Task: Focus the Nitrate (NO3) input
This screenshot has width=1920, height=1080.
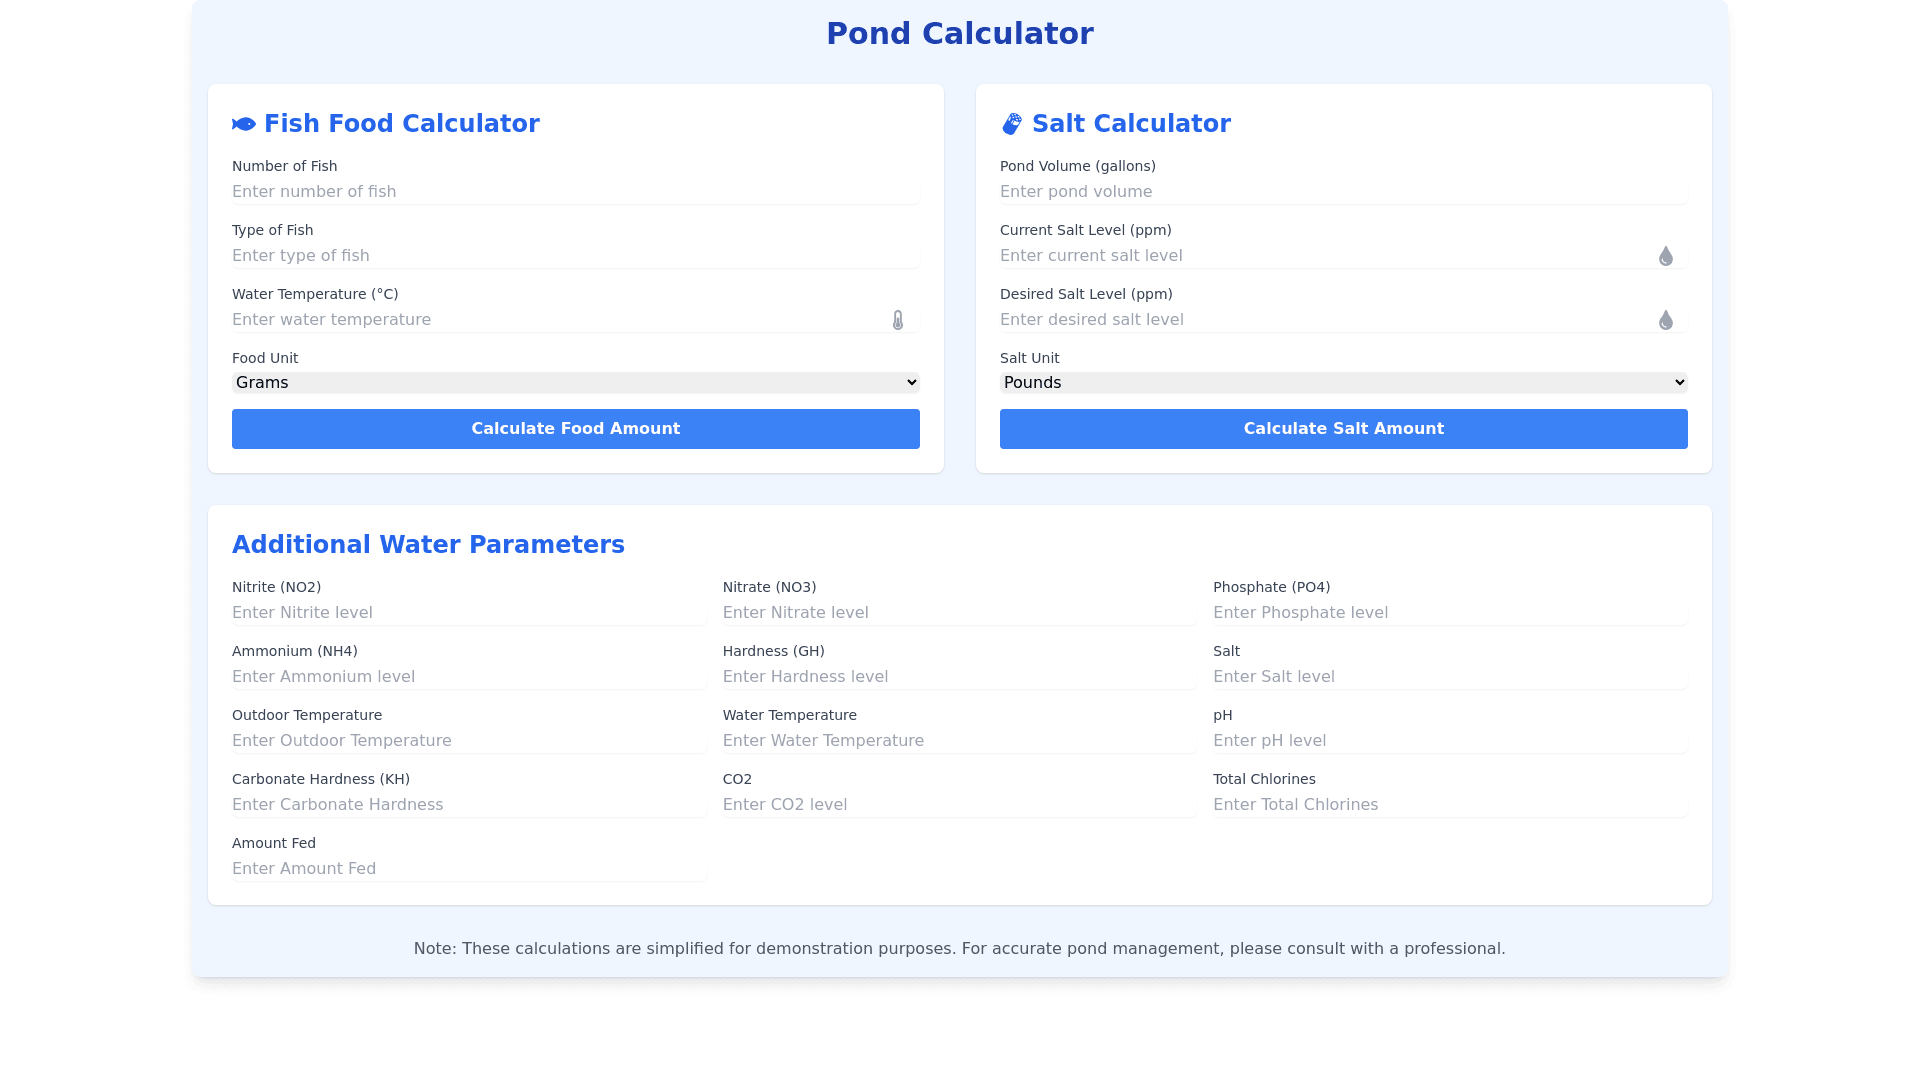Action: click(x=959, y=613)
